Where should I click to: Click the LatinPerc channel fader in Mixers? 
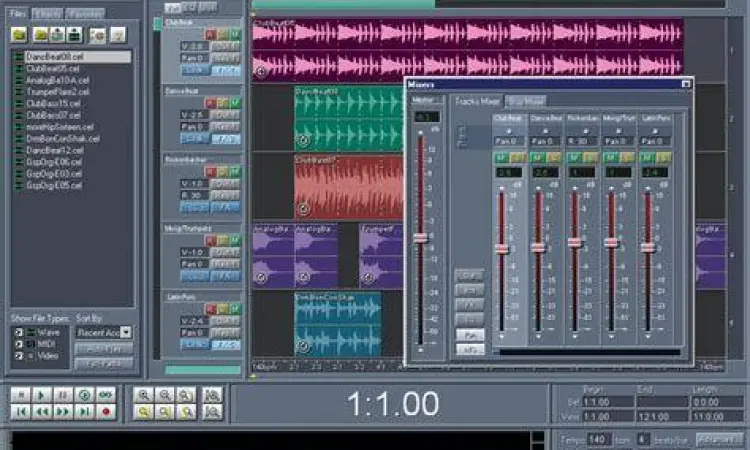648,247
